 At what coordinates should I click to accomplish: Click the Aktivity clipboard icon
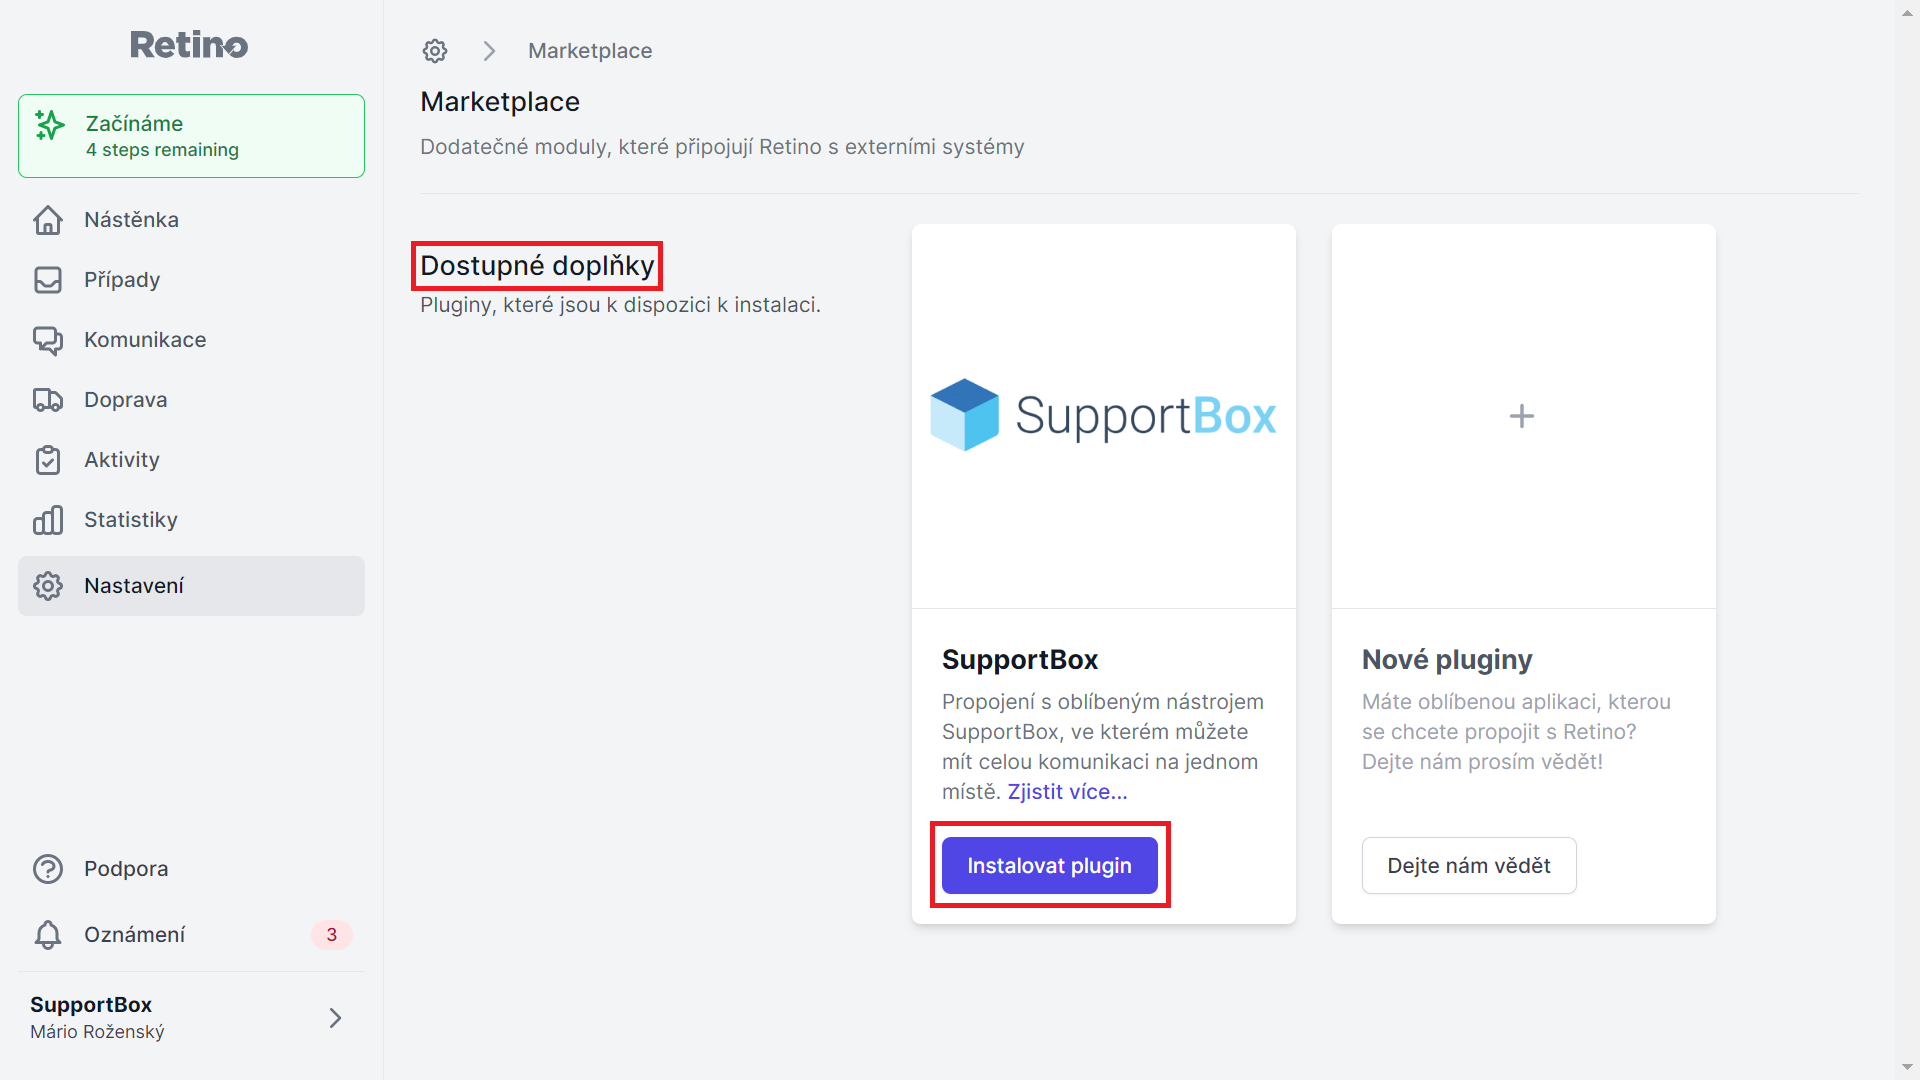[x=48, y=460]
